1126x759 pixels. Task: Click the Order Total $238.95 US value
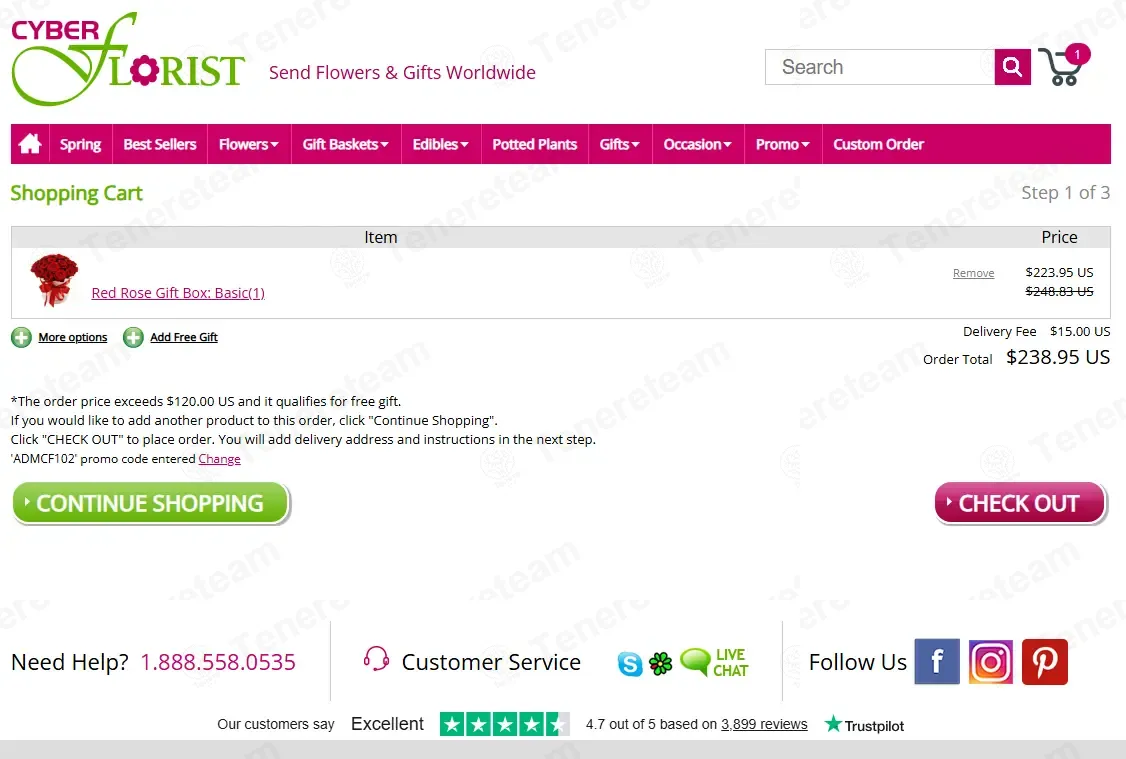coord(1058,357)
